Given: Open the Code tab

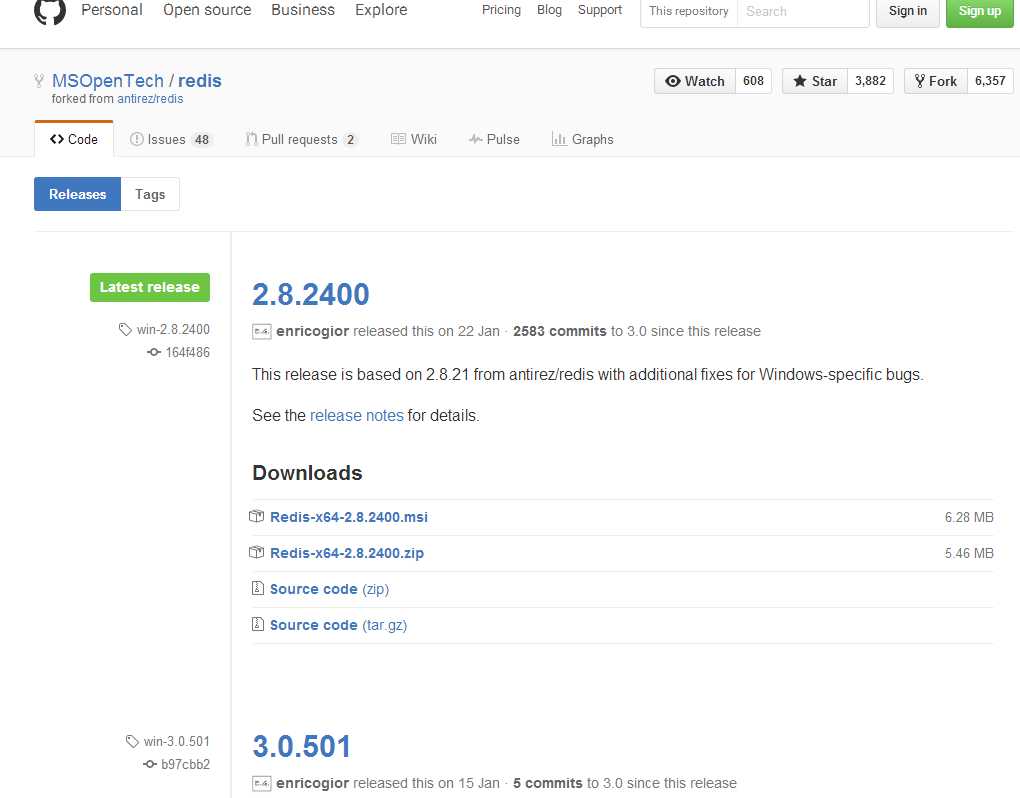Looking at the screenshot, I should tap(74, 139).
